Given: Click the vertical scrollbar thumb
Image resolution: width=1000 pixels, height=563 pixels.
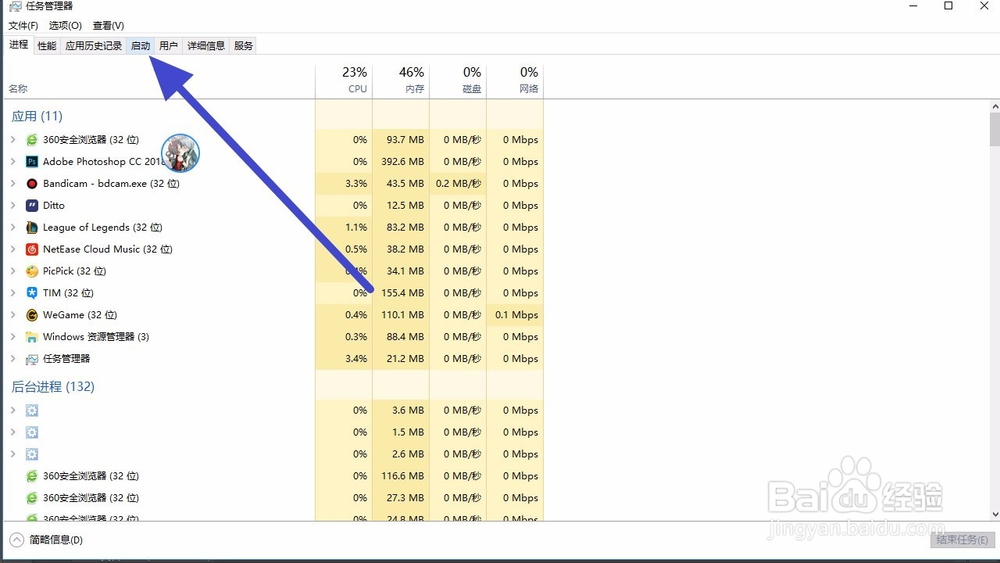Looking at the screenshot, I should [995, 129].
